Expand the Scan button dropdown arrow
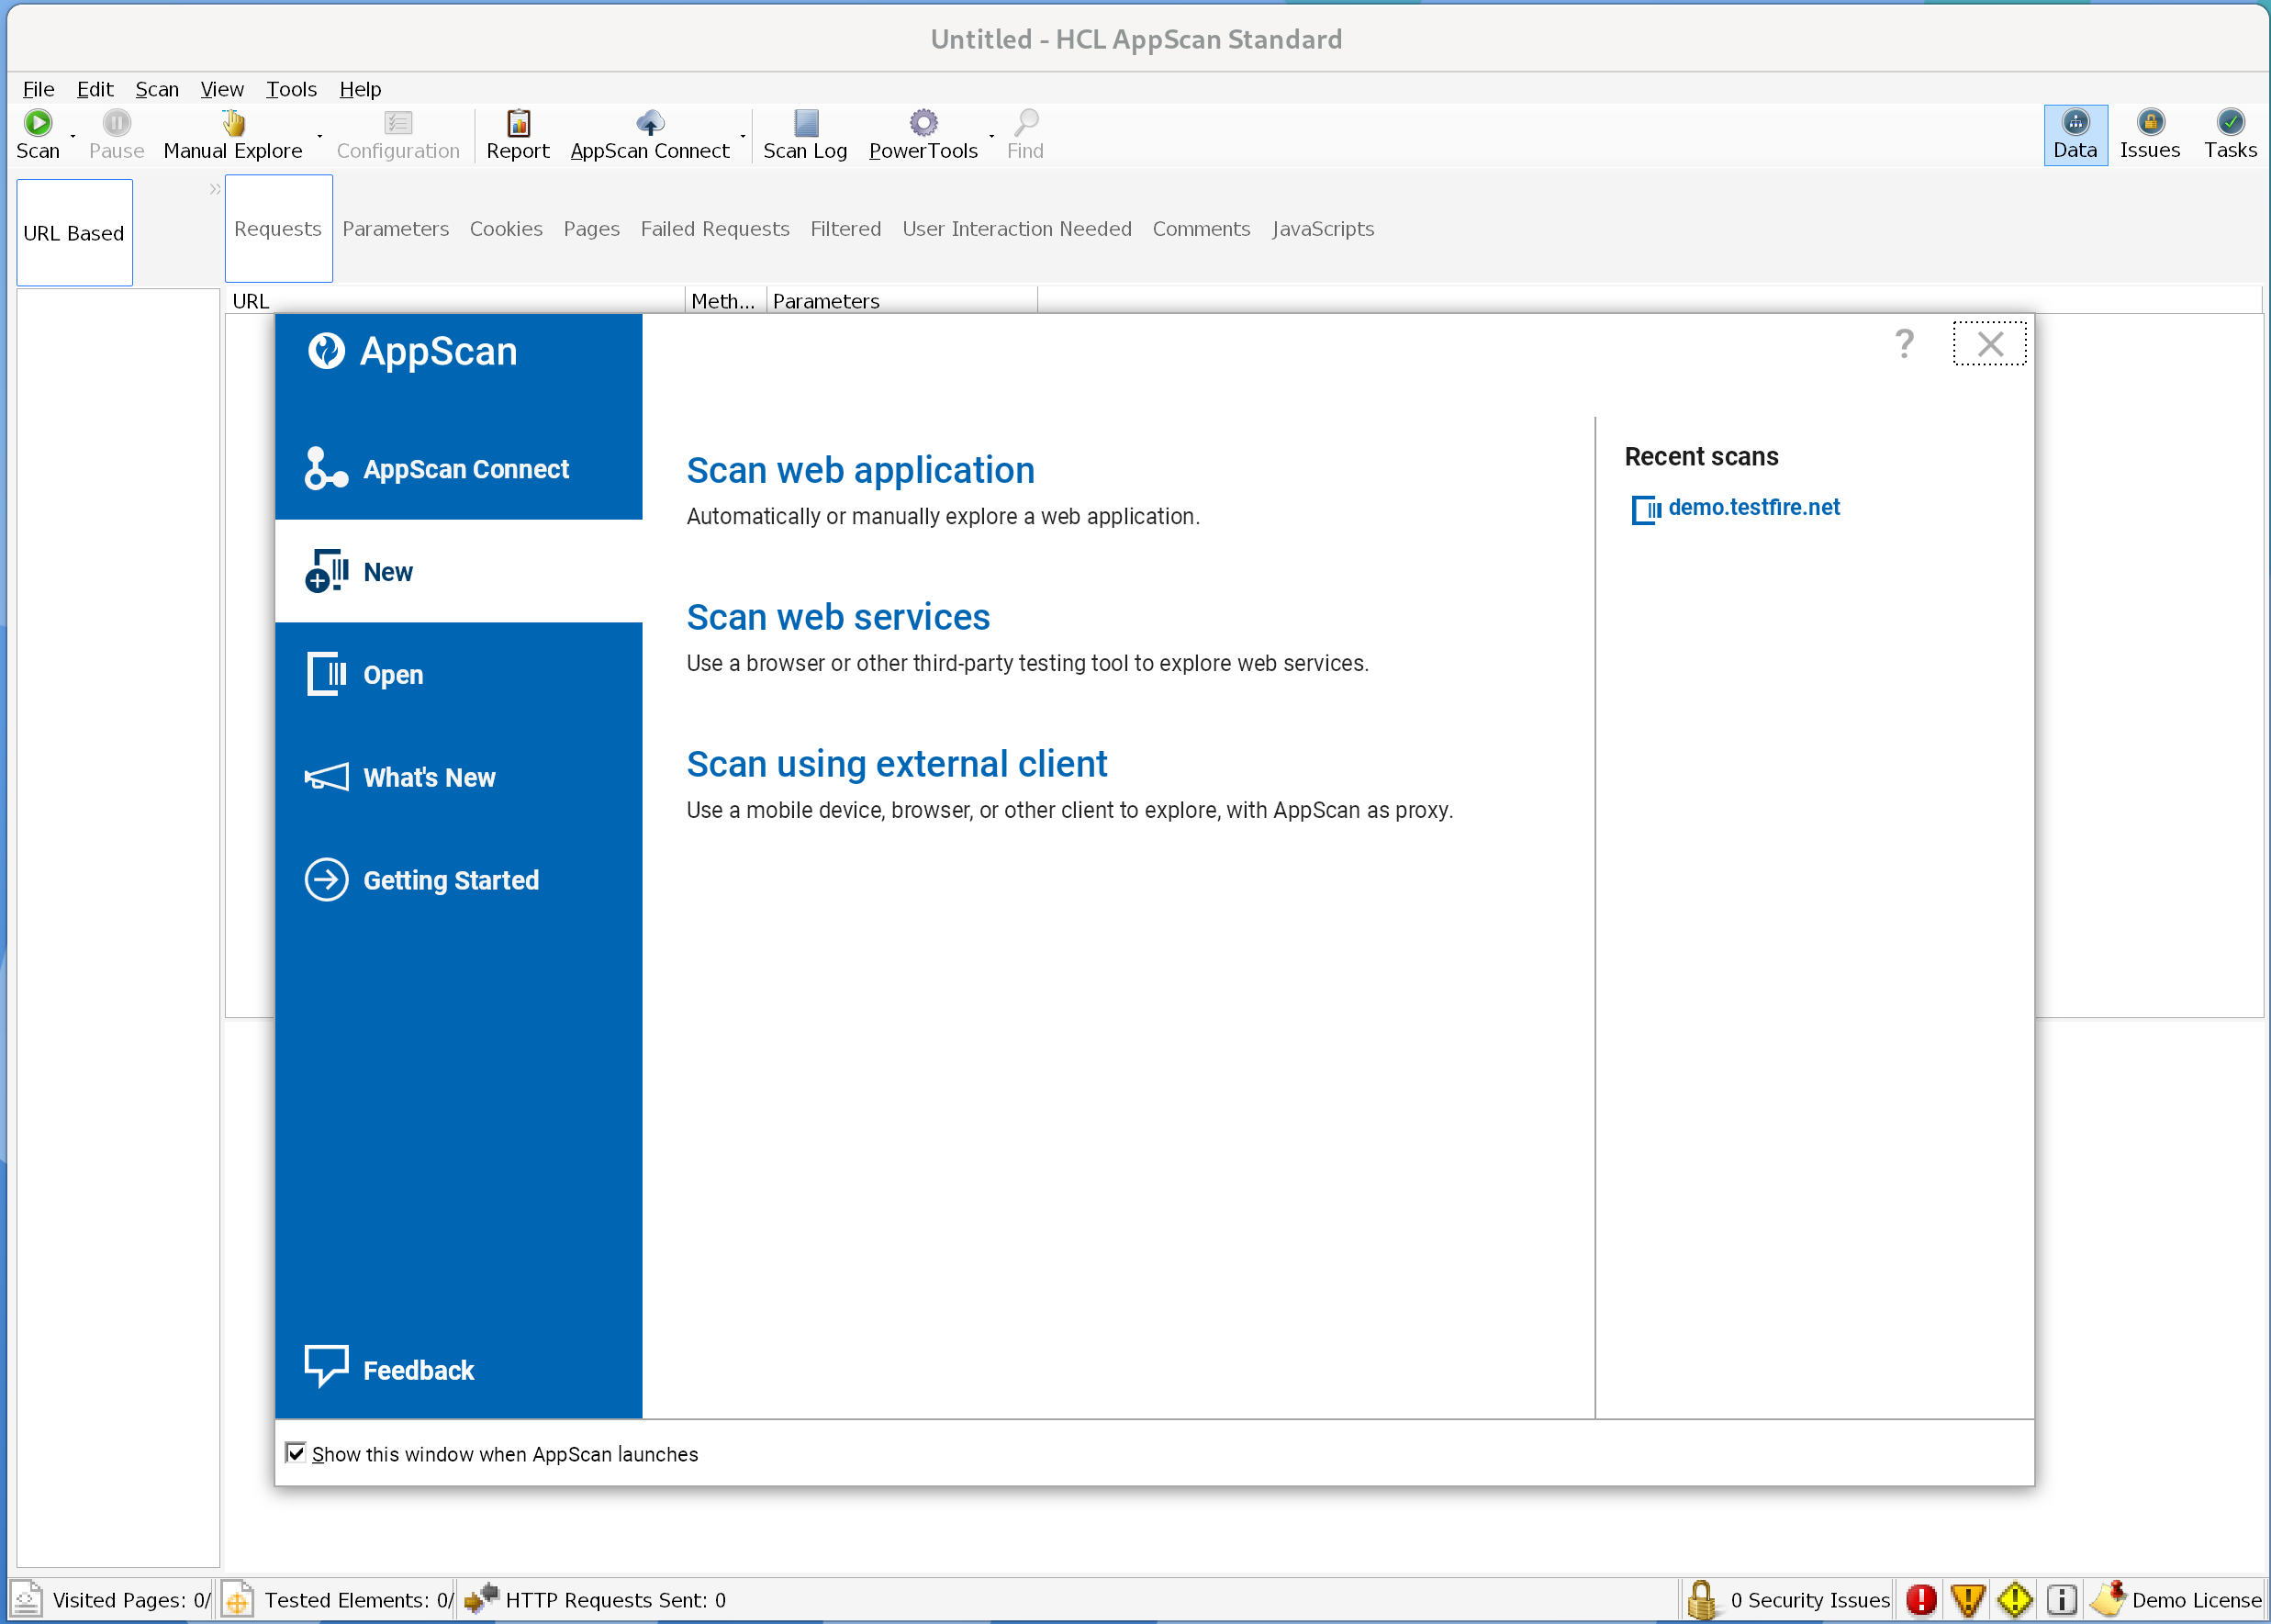The image size is (2271, 1624). (x=73, y=135)
